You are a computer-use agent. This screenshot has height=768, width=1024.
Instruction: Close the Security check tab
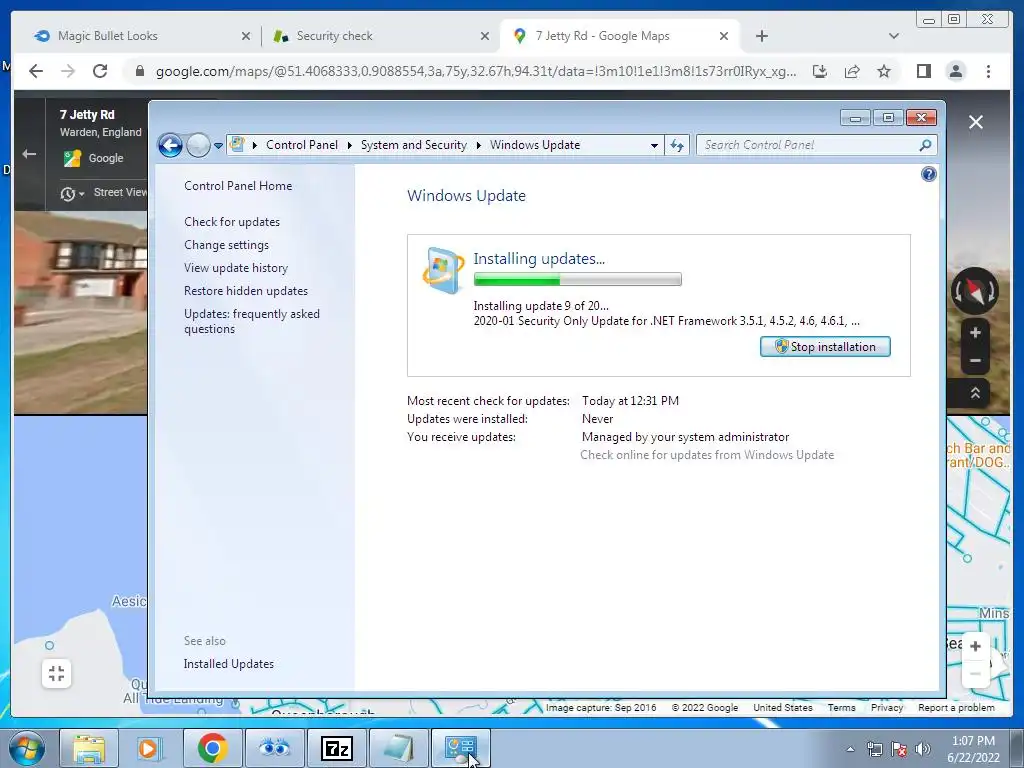[x=485, y=36]
